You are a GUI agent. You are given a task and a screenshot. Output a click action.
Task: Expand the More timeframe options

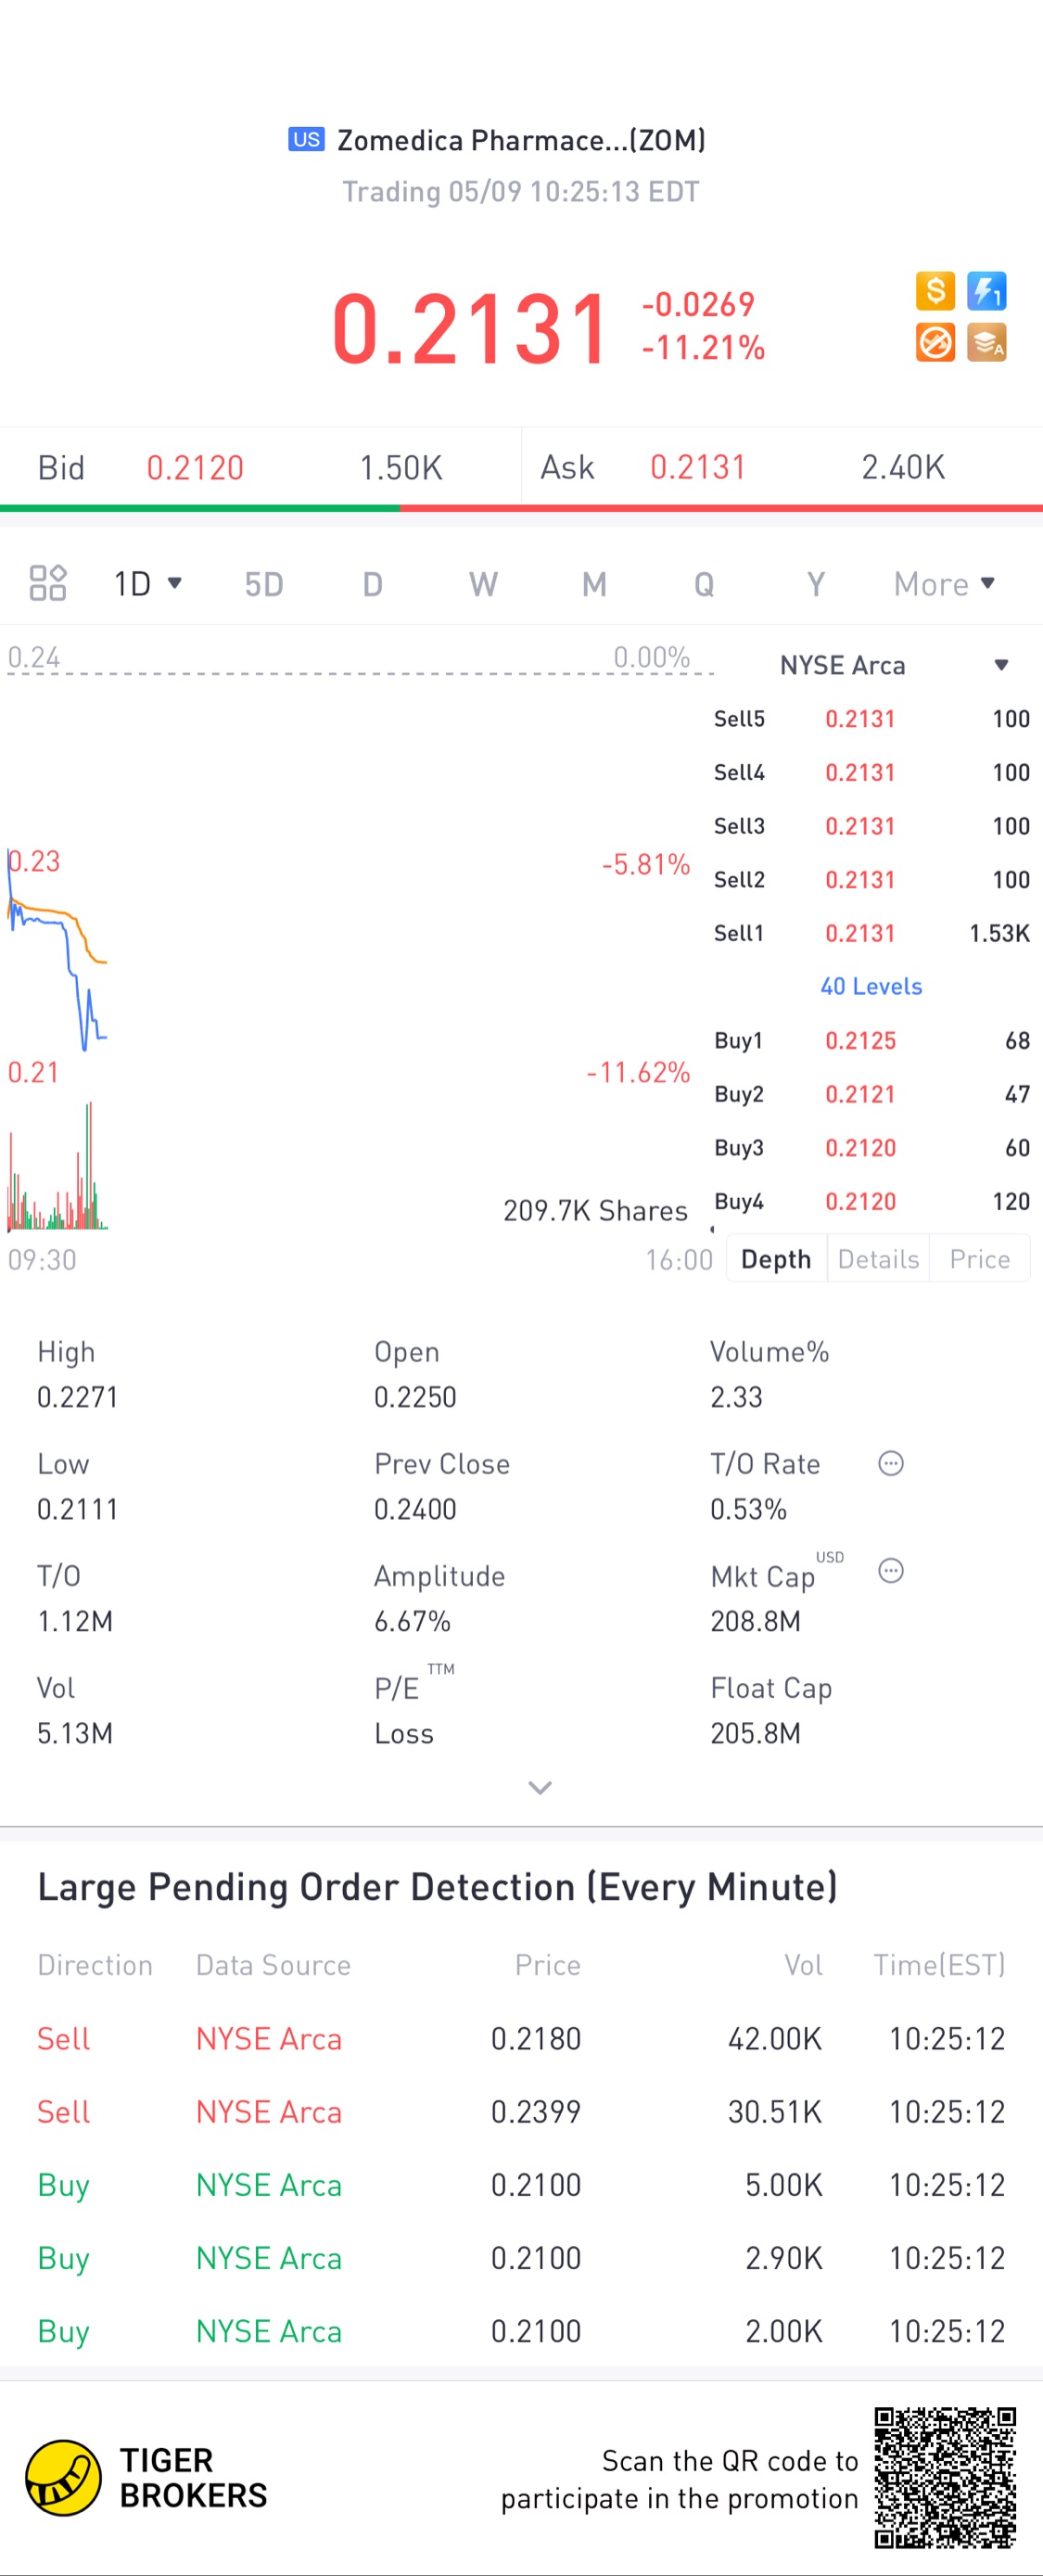pyautogui.click(x=944, y=583)
